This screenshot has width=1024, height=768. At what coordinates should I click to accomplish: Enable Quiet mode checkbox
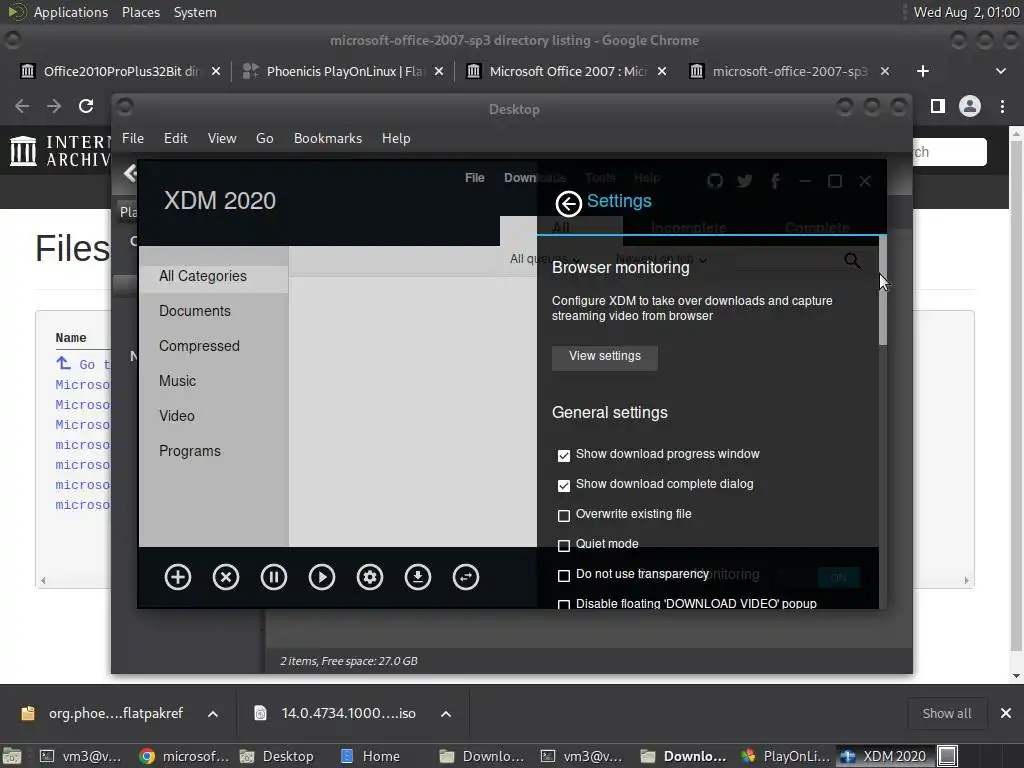click(x=564, y=545)
